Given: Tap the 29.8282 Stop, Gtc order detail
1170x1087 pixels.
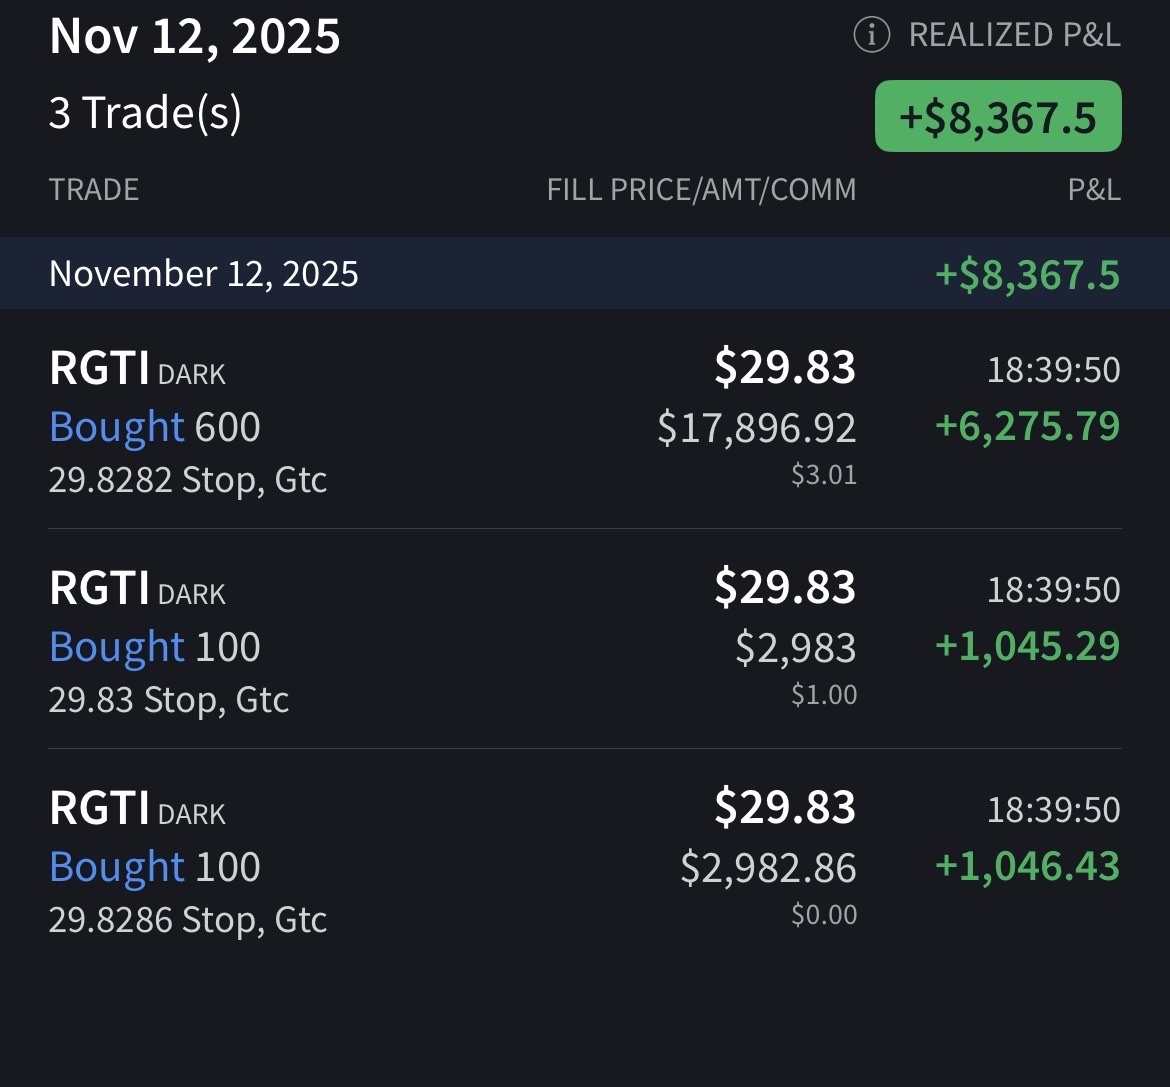Looking at the screenshot, I should click(188, 480).
